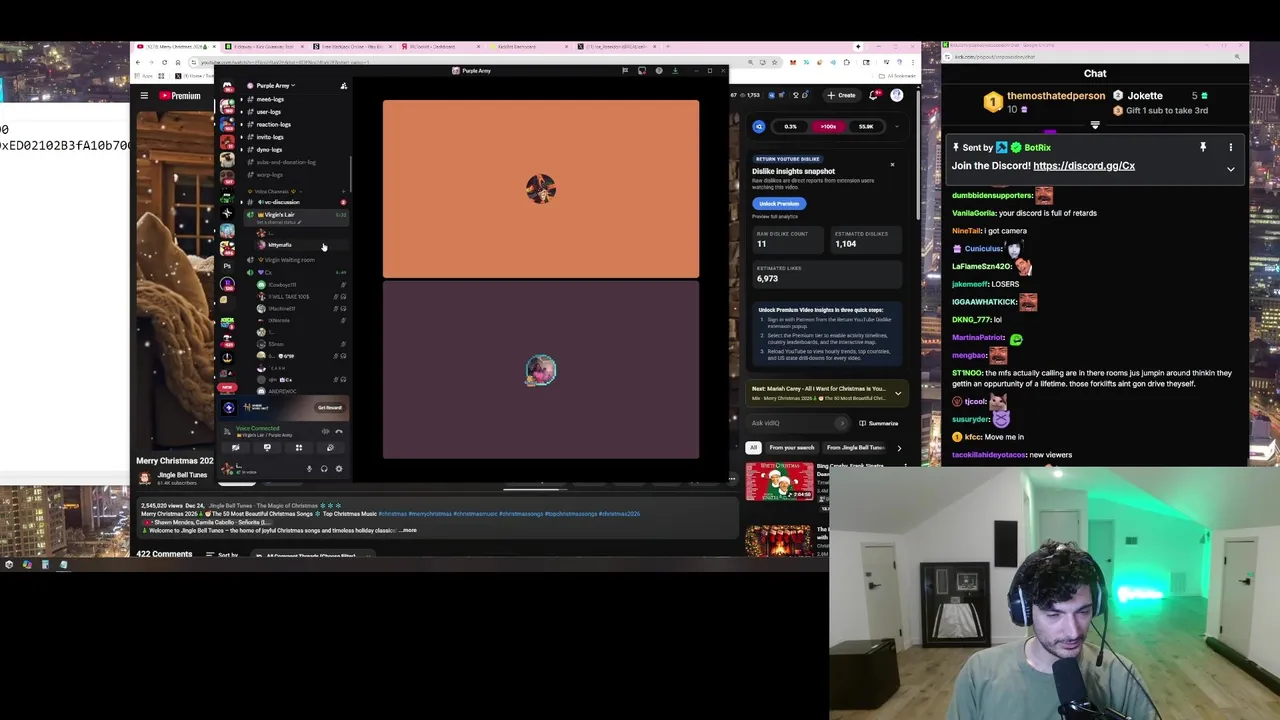
Task: Expand the vidIQ stats bar chevron
Action: (897, 126)
